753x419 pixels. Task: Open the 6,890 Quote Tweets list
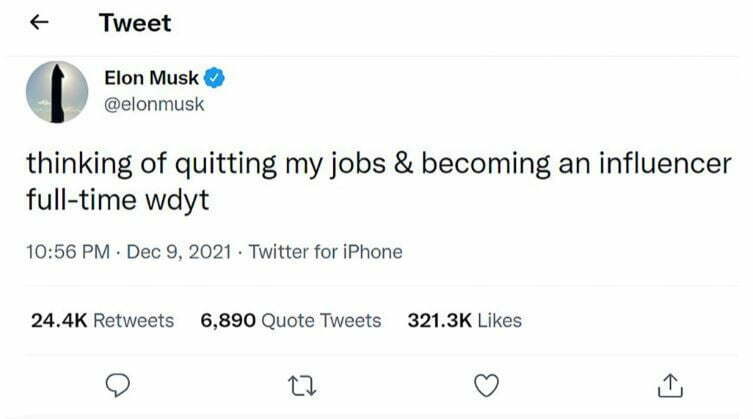tap(291, 321)
